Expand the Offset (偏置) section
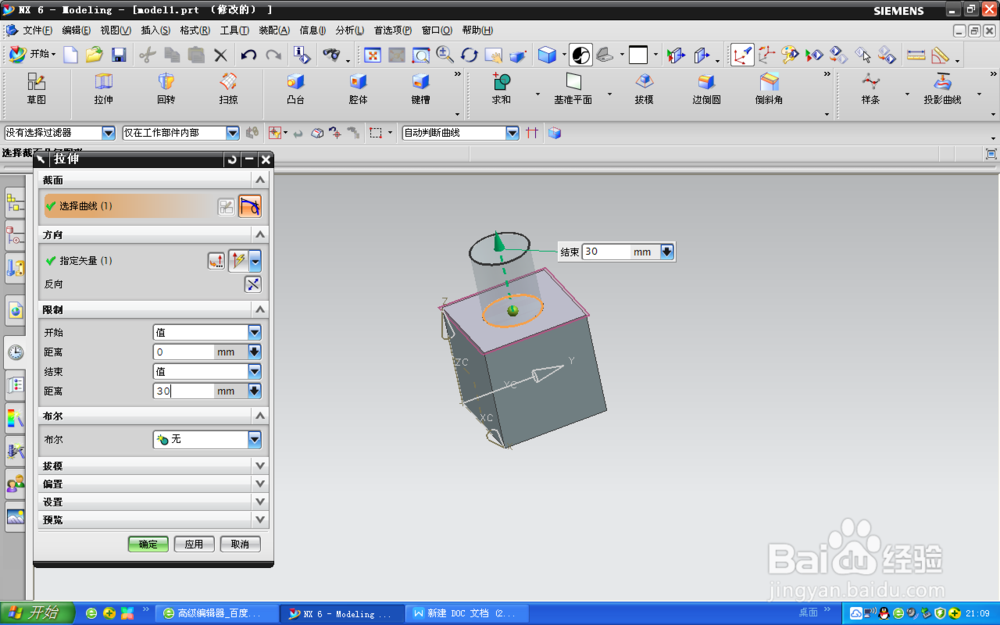The width and height of the screenshot is (1000, 625). 260,484
